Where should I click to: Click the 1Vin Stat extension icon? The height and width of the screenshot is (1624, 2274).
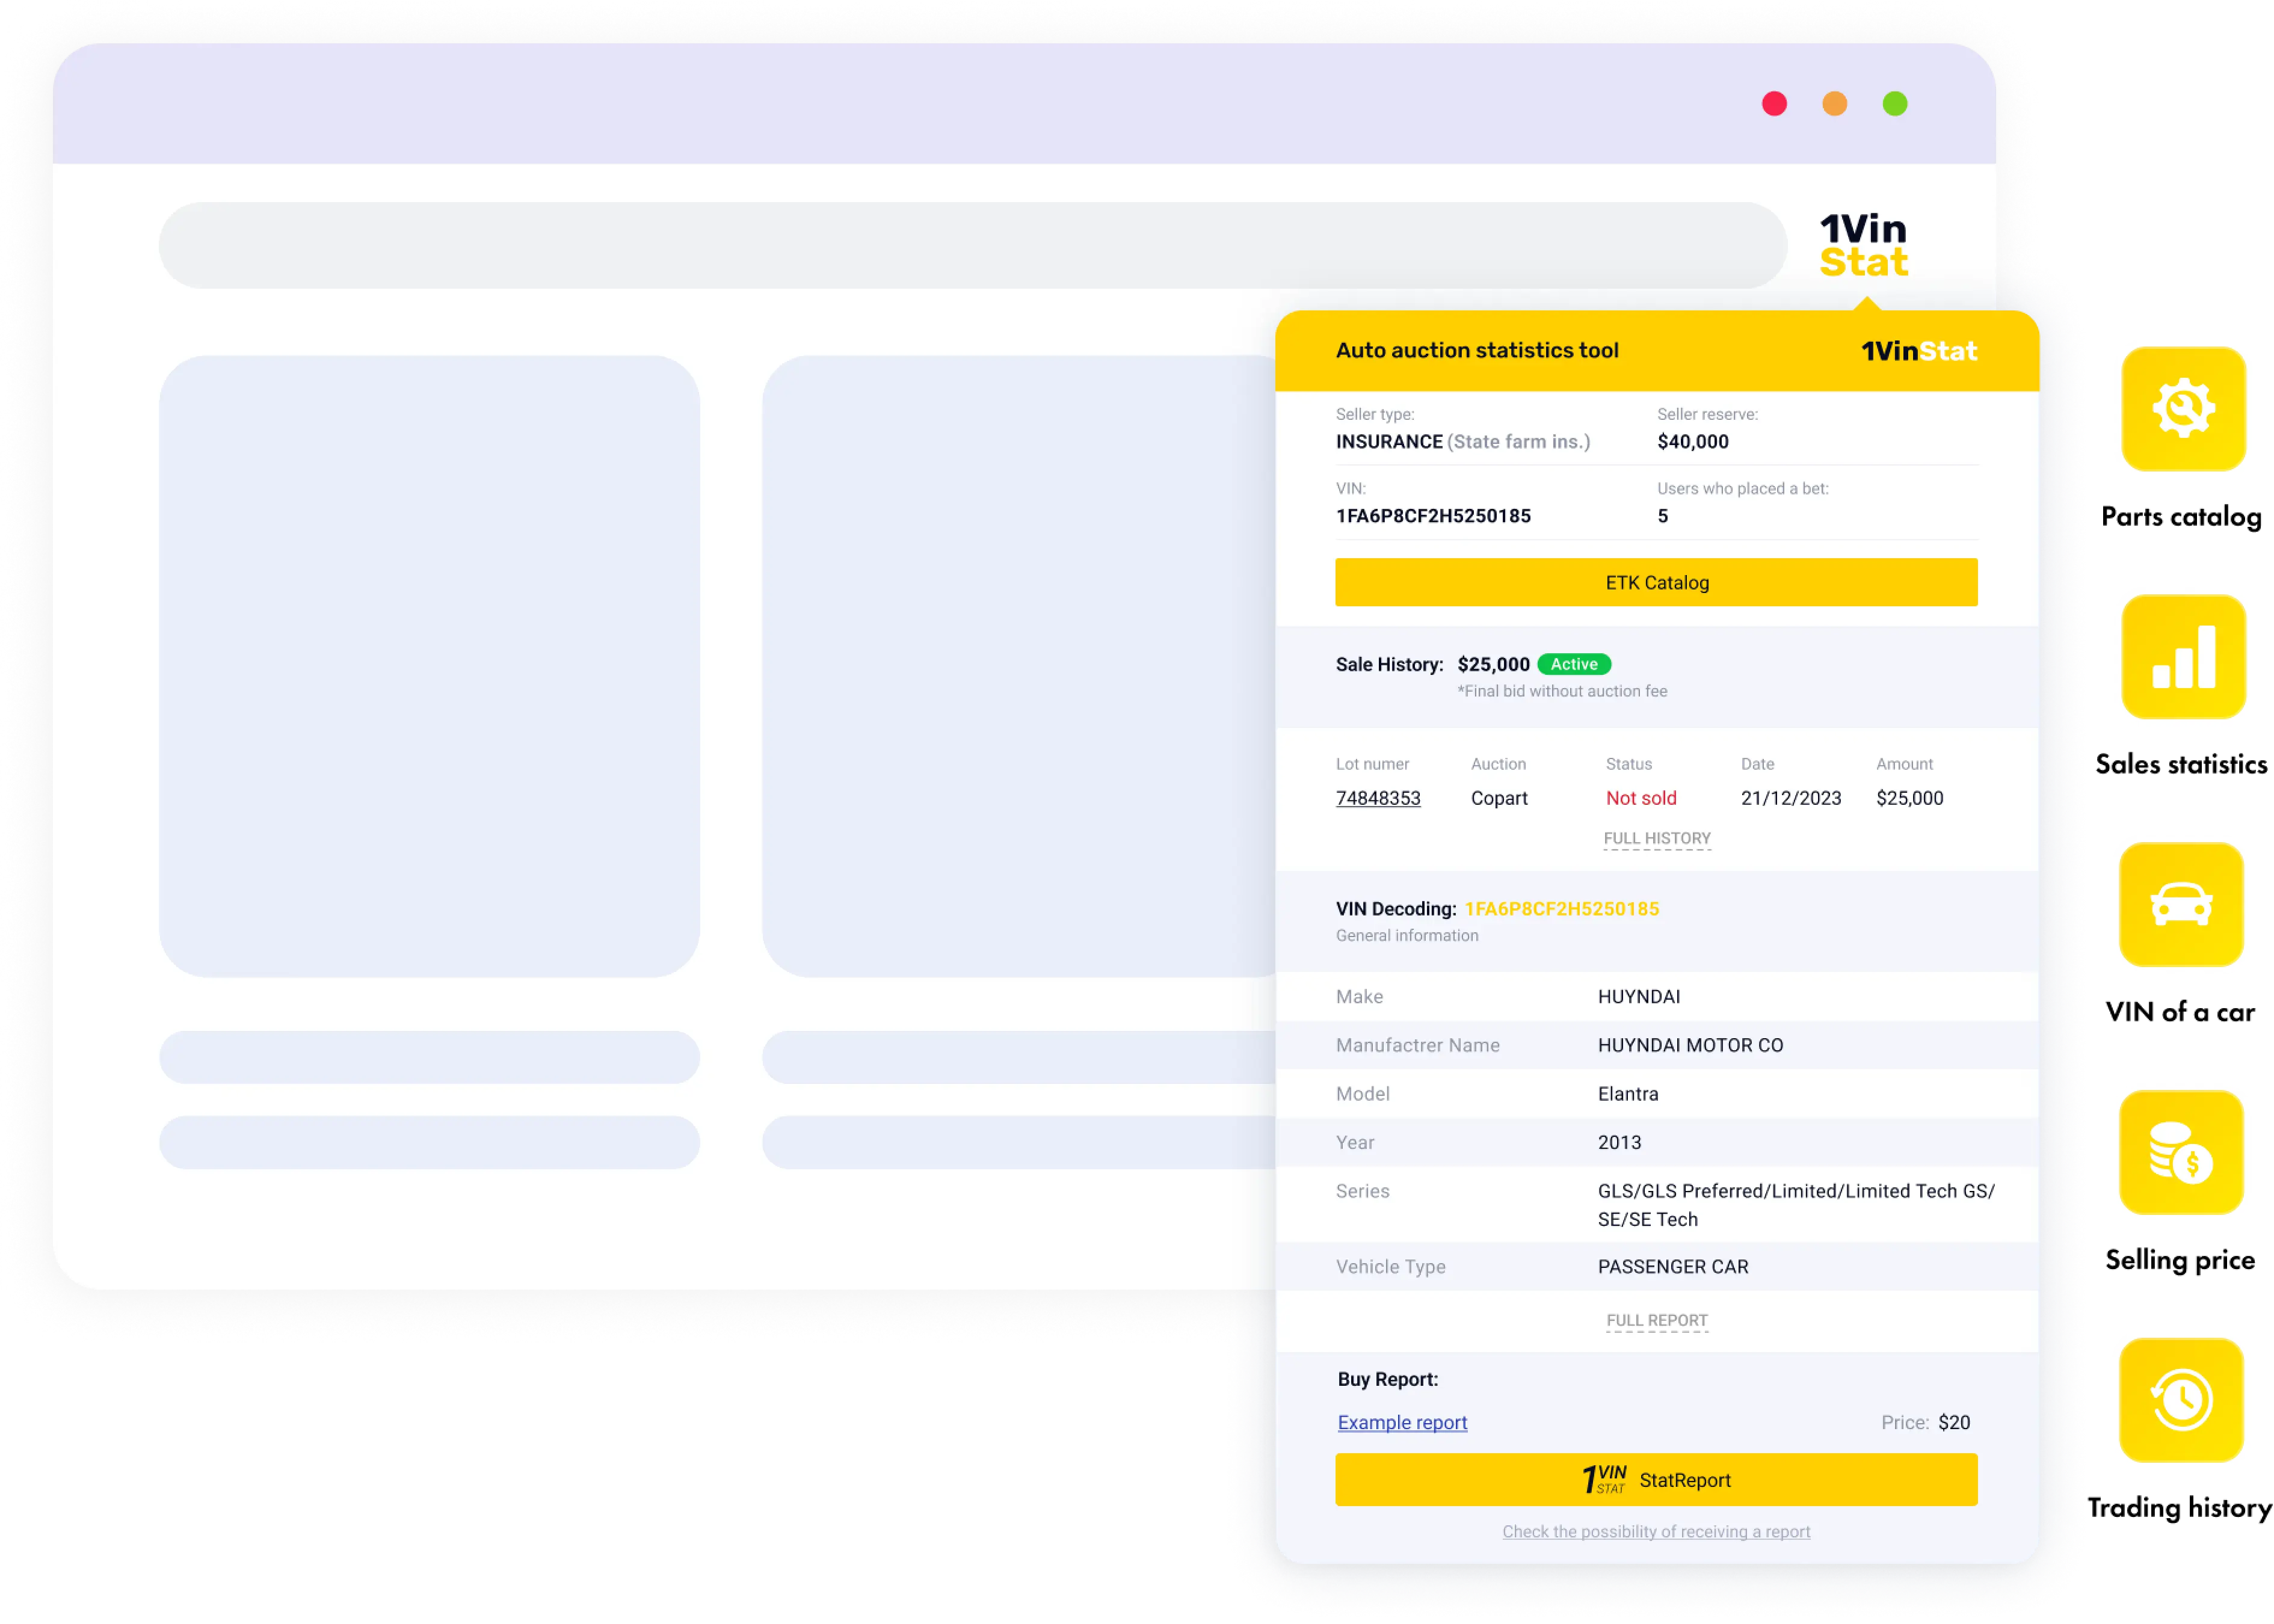pyautogui.click(x=1863, y=245)
